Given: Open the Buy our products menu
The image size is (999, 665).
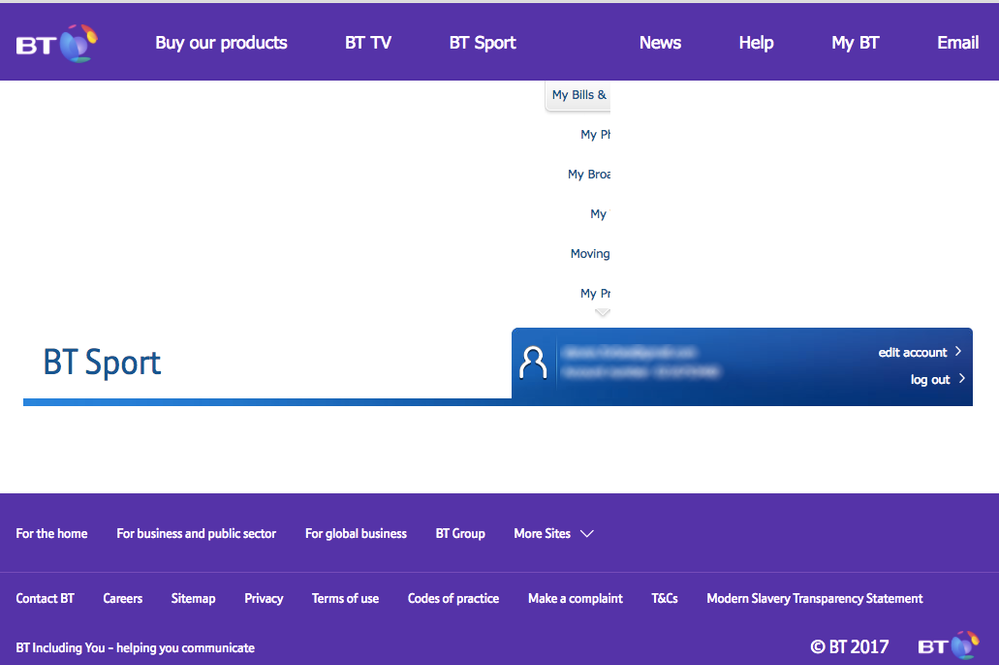Looking at the screenshot, I should pos(221,43).
